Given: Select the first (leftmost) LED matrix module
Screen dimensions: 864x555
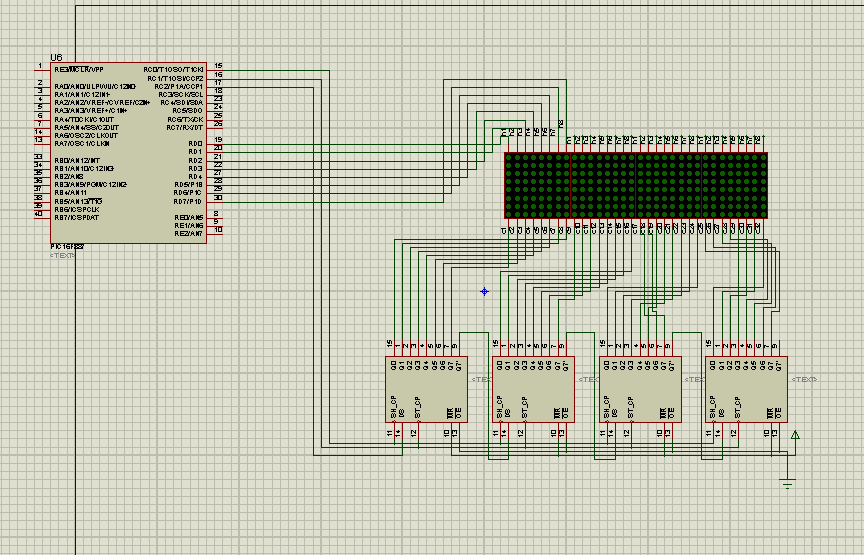Looking at the screenshot, I should [x=537, y=185].
